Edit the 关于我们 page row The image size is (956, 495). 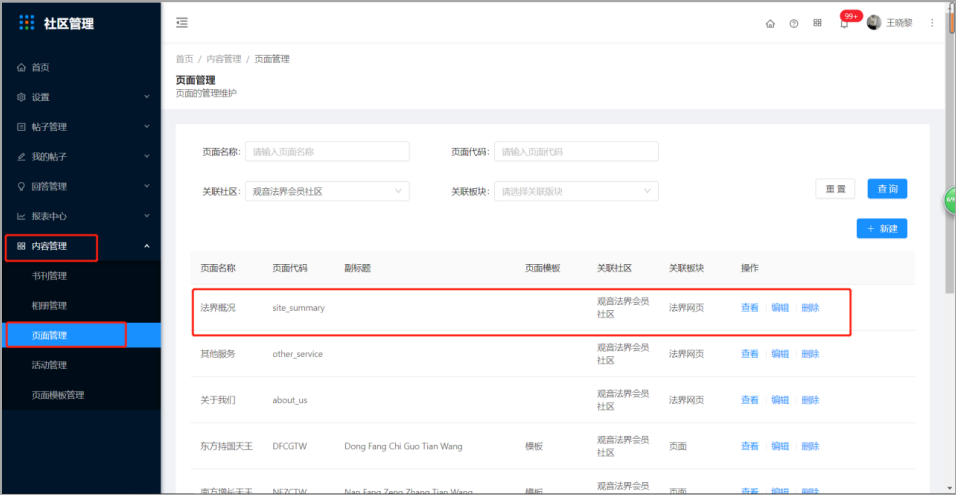[780, 401]
